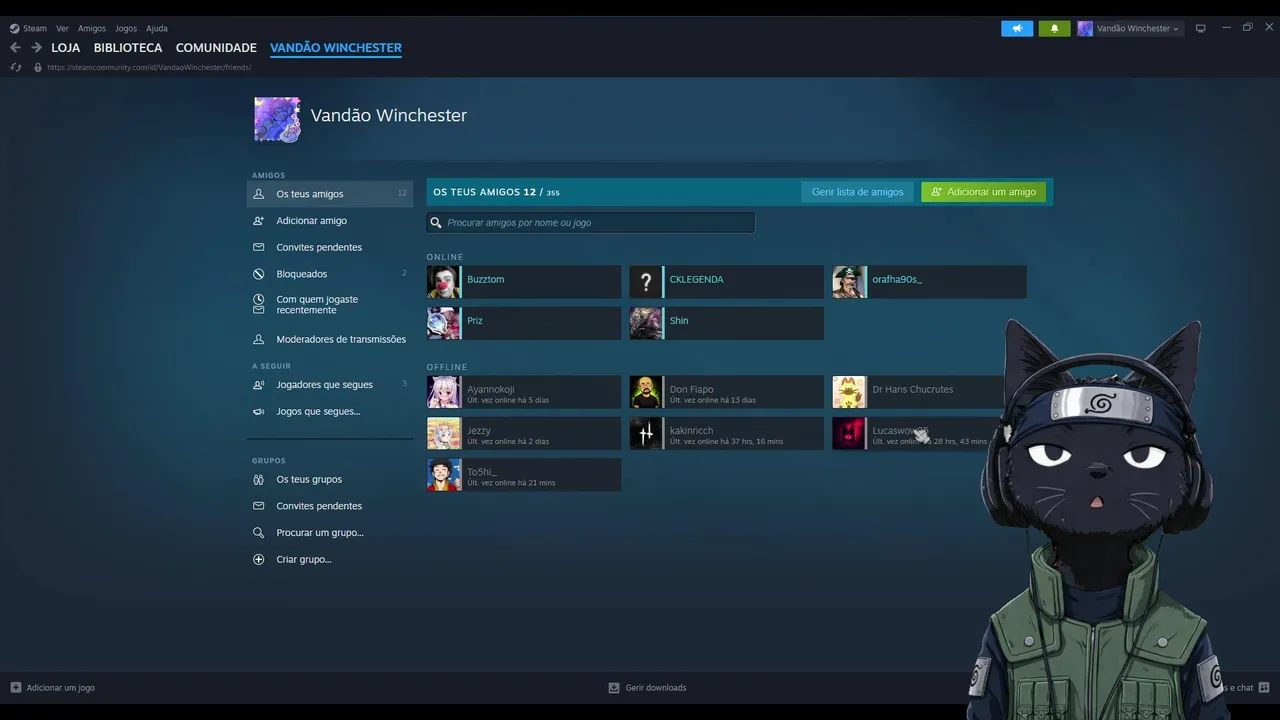The width and height of the screenshot is (1280, 720).
Task: Open Ayannokoji's offline friend card
Action: click(524, 392)
